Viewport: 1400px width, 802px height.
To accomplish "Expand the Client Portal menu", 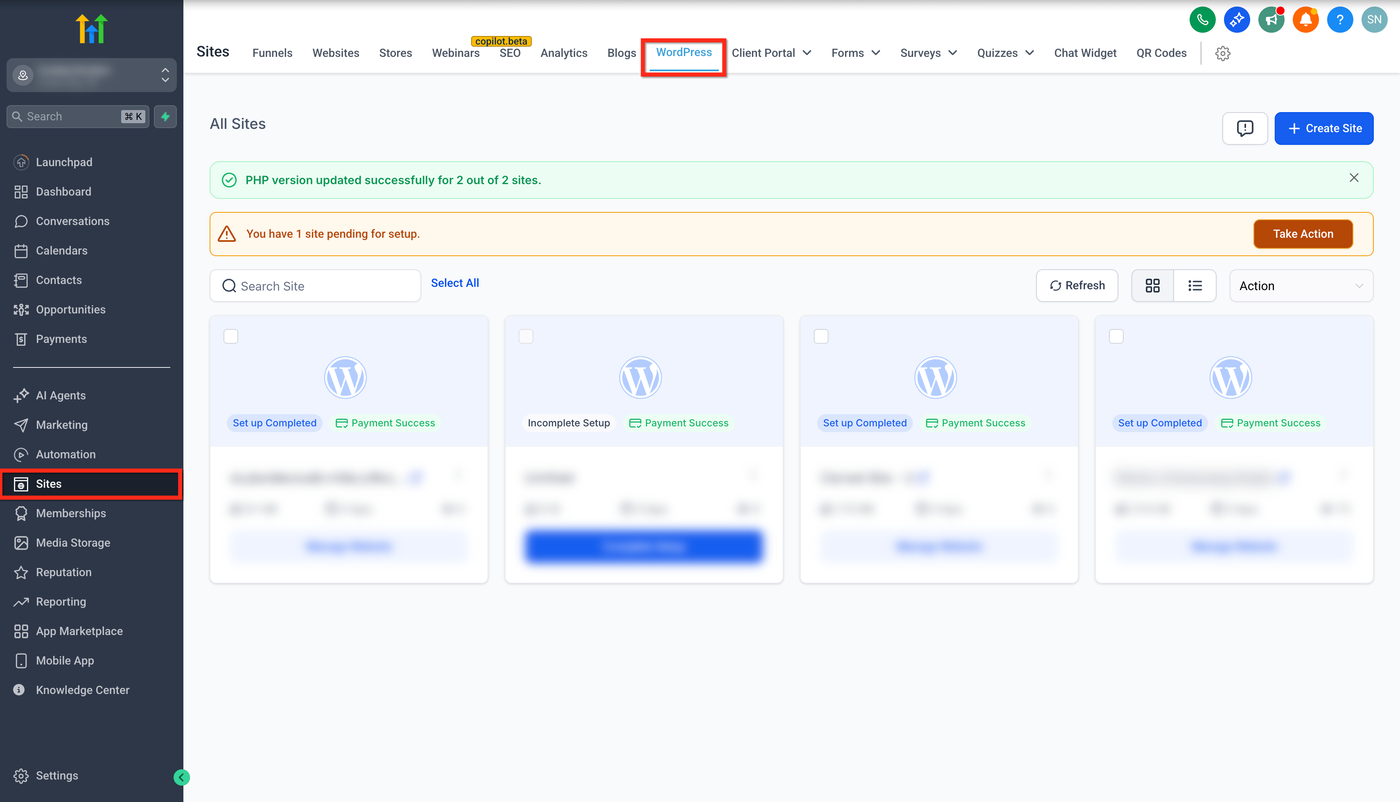I will [771, 53].
